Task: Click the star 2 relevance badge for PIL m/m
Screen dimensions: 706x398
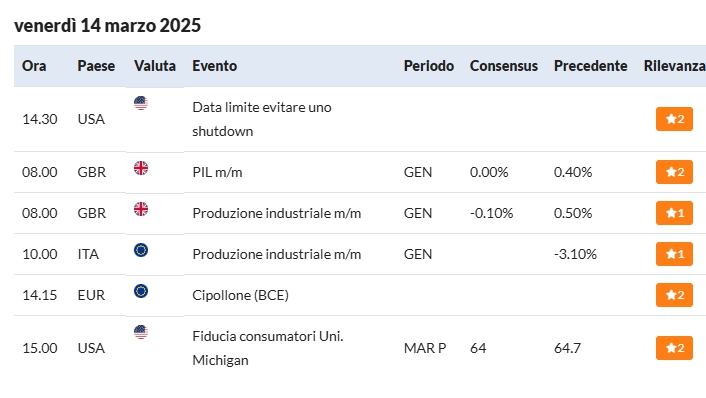Action: pos(674,172)
